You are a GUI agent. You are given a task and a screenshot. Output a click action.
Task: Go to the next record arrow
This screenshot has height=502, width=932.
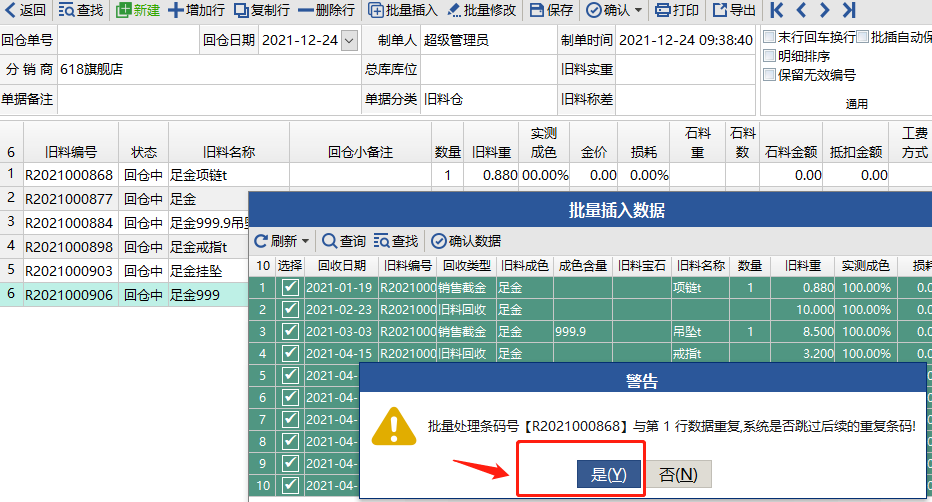tap(824, 10)
